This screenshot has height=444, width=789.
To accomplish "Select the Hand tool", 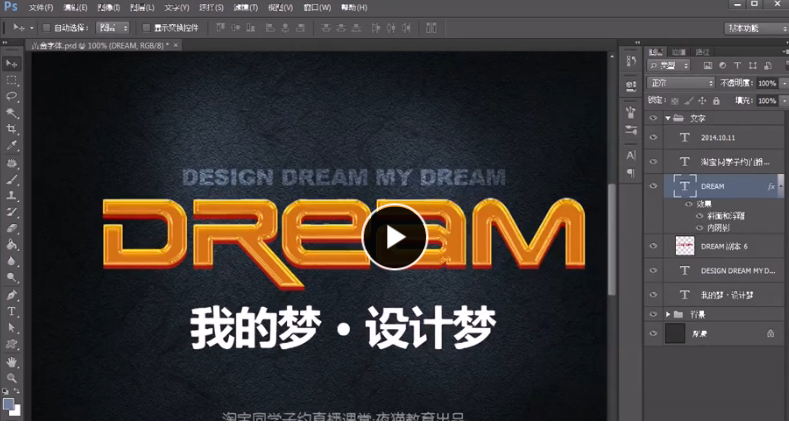I will point(11,362).
